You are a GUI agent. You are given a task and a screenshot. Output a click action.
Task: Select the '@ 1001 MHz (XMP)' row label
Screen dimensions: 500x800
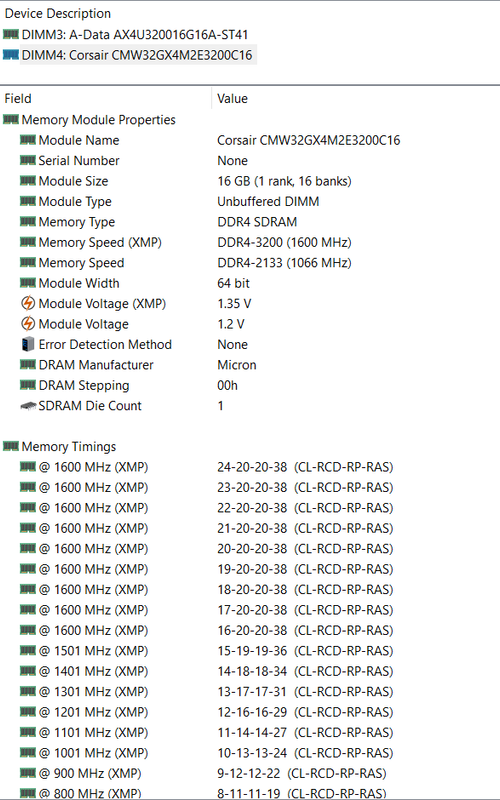[93, 753]
